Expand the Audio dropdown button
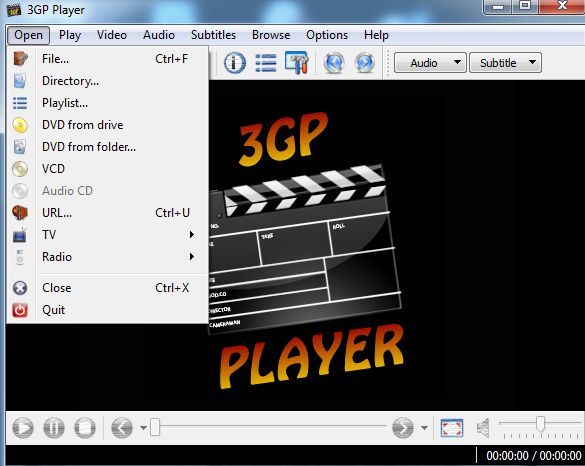The height and width of the screenshot is (466, 585). (430, 63)
